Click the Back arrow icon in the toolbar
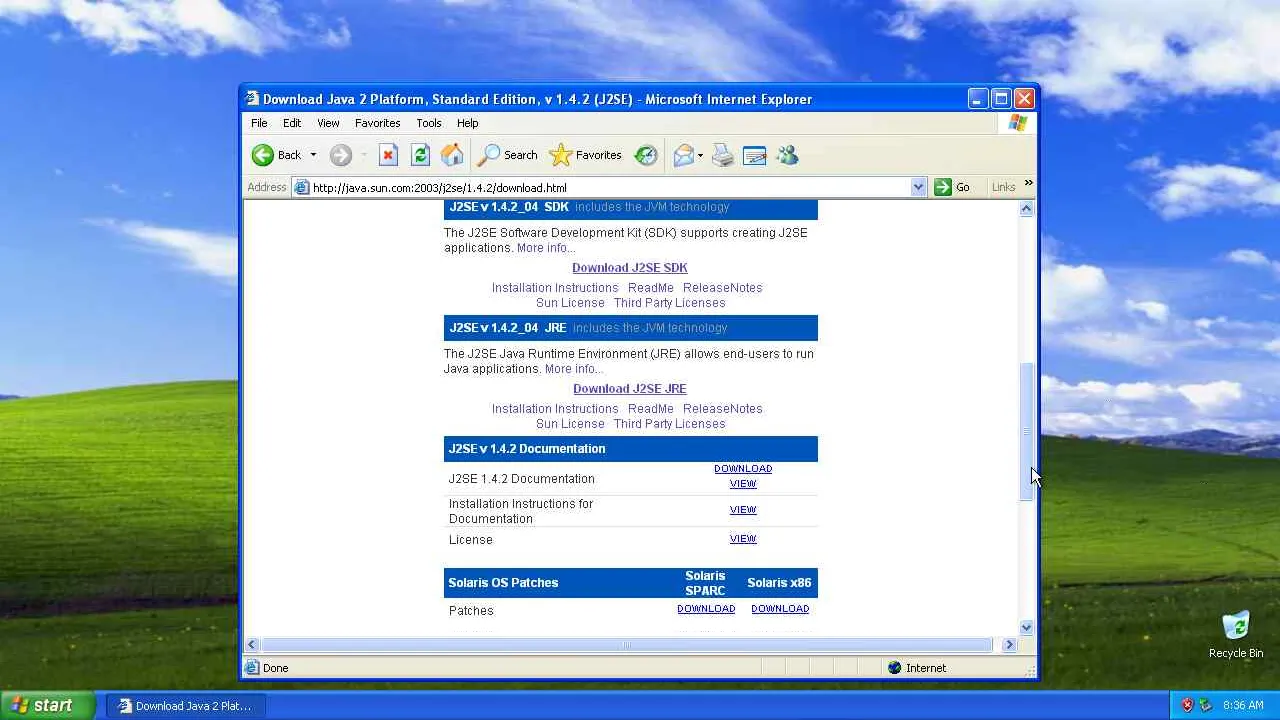Screen dimensions: 1280x720 263,155
